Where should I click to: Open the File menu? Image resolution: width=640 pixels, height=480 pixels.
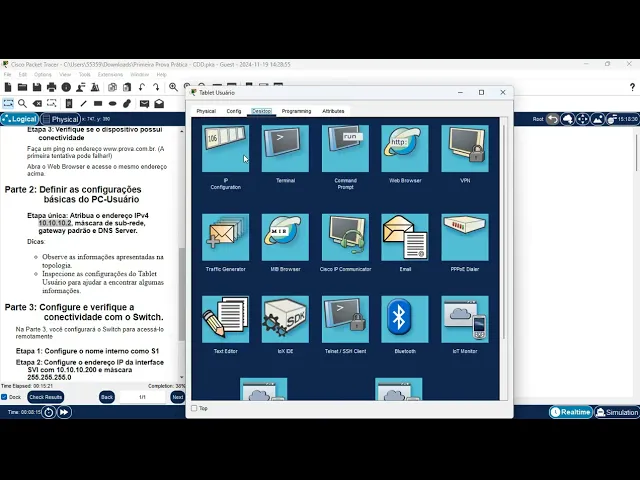click(7, 75)
